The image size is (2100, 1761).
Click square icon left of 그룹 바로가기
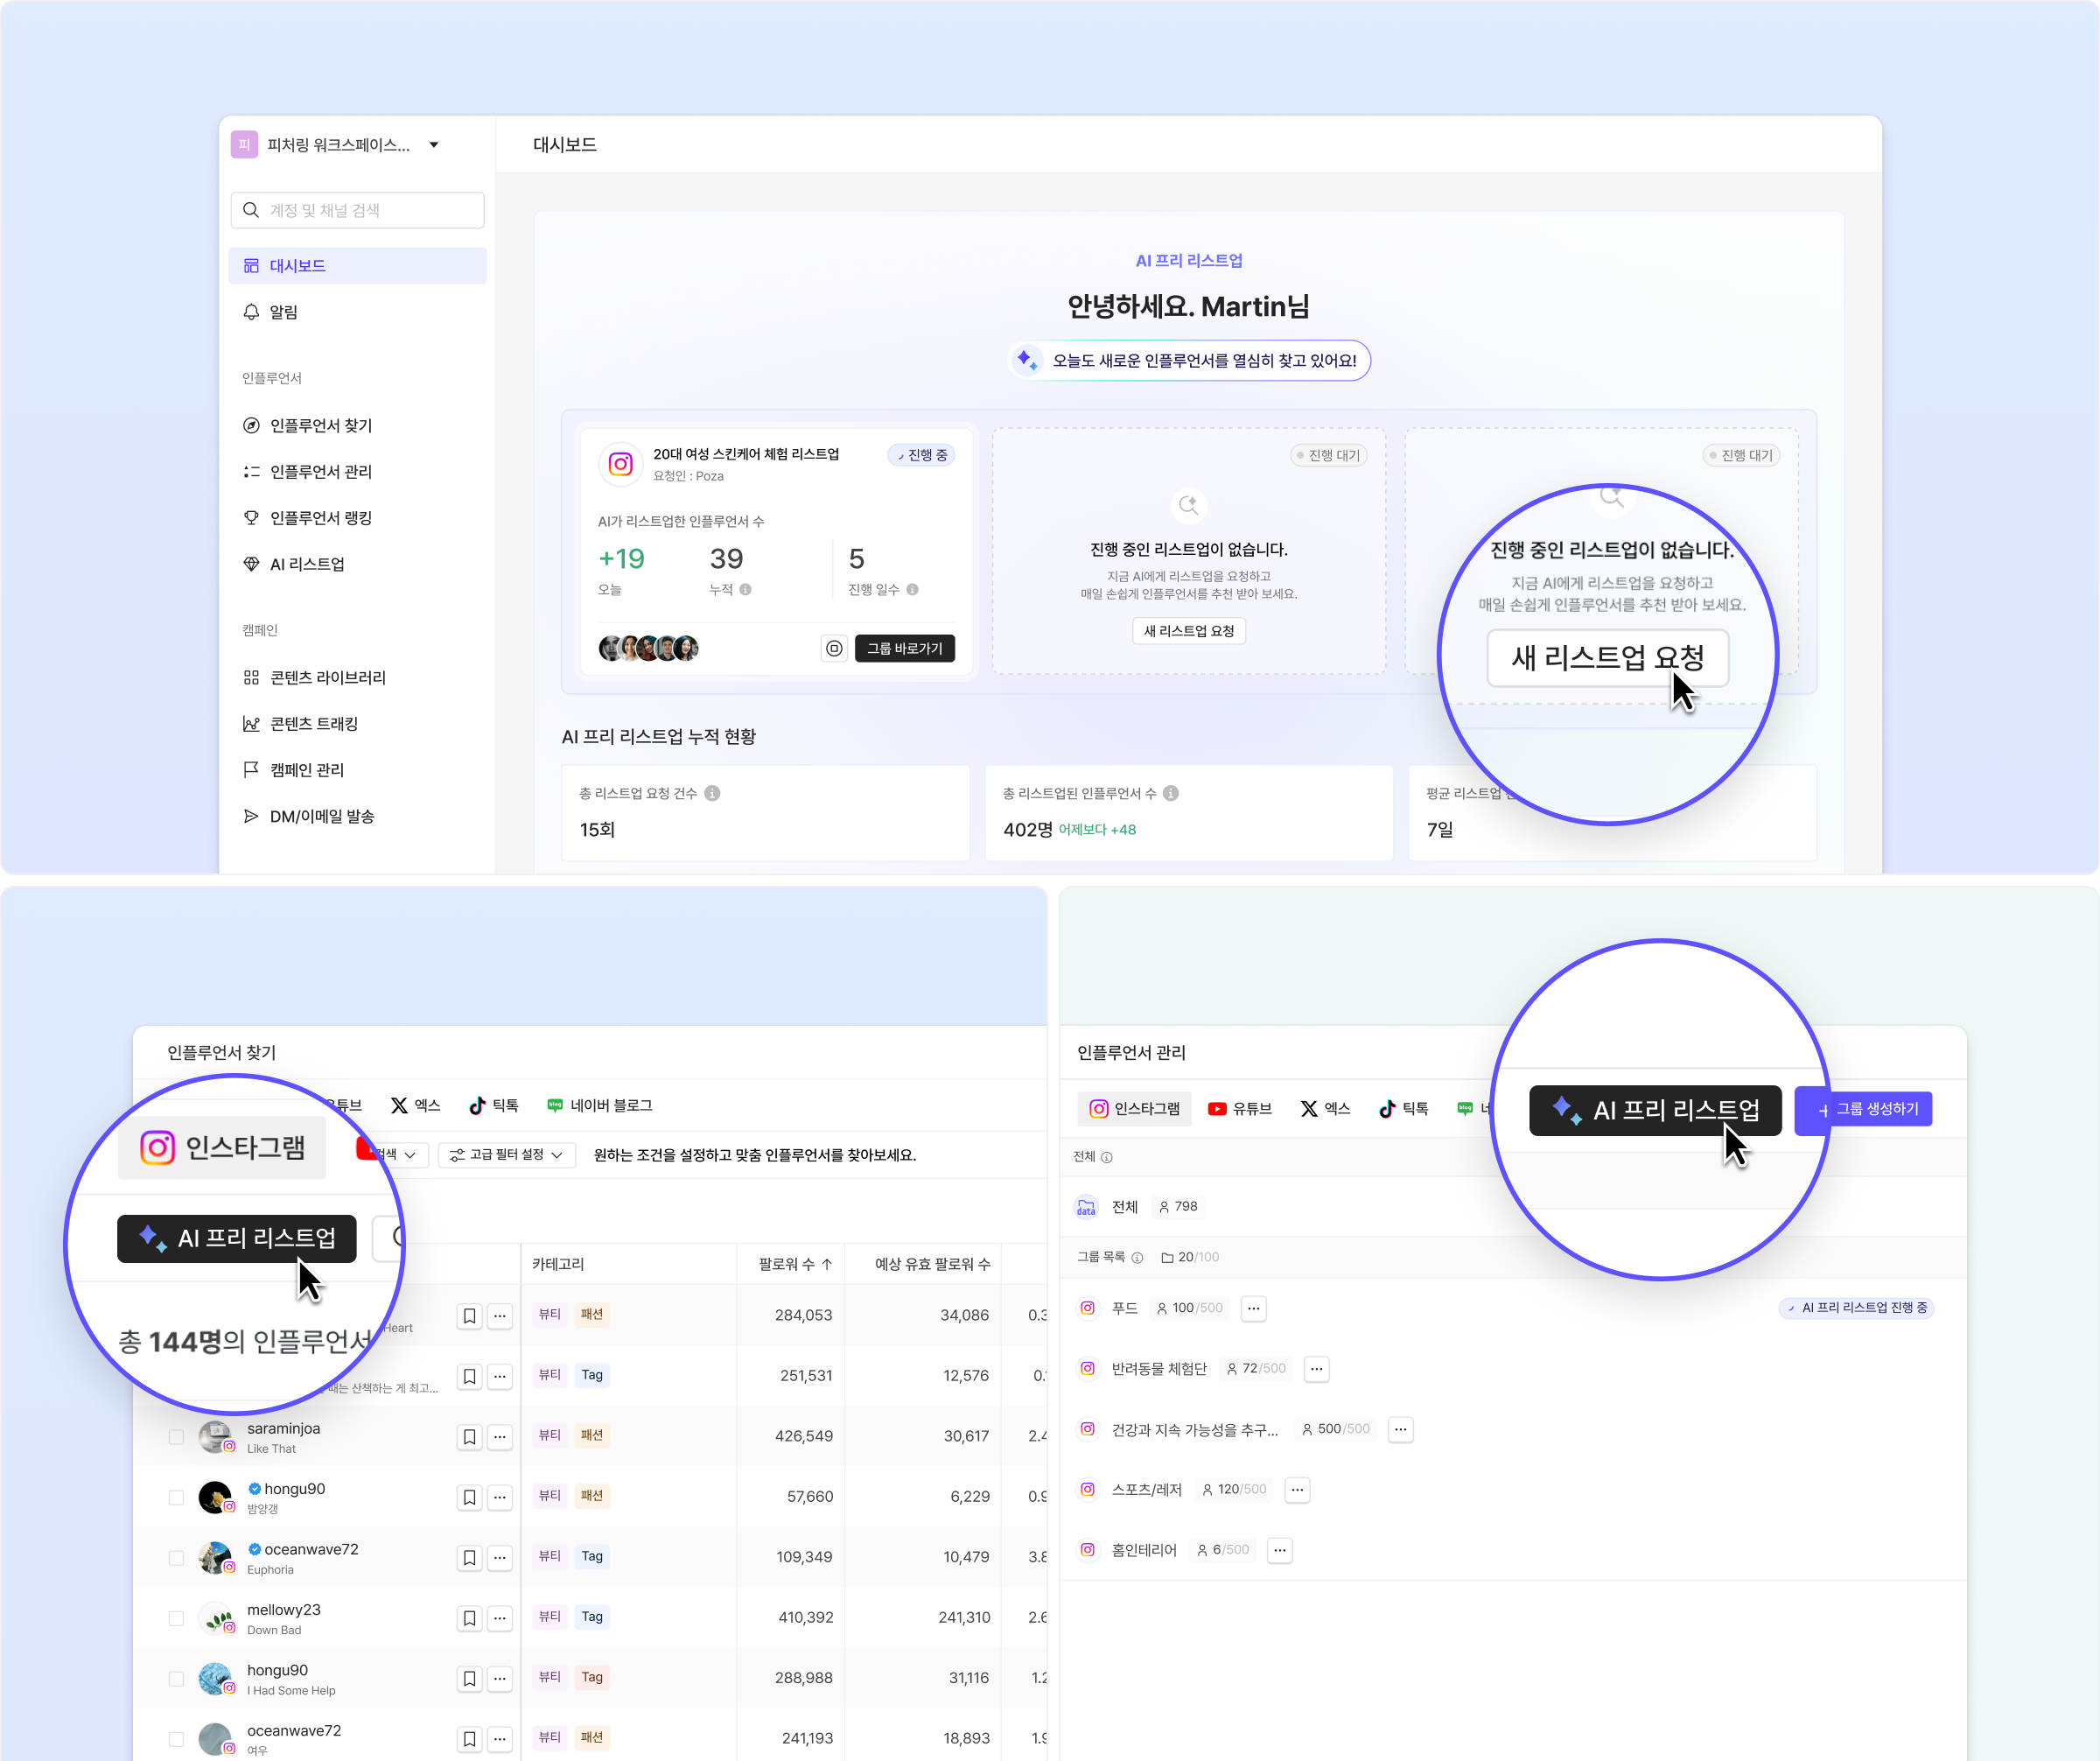coord(834,649)
